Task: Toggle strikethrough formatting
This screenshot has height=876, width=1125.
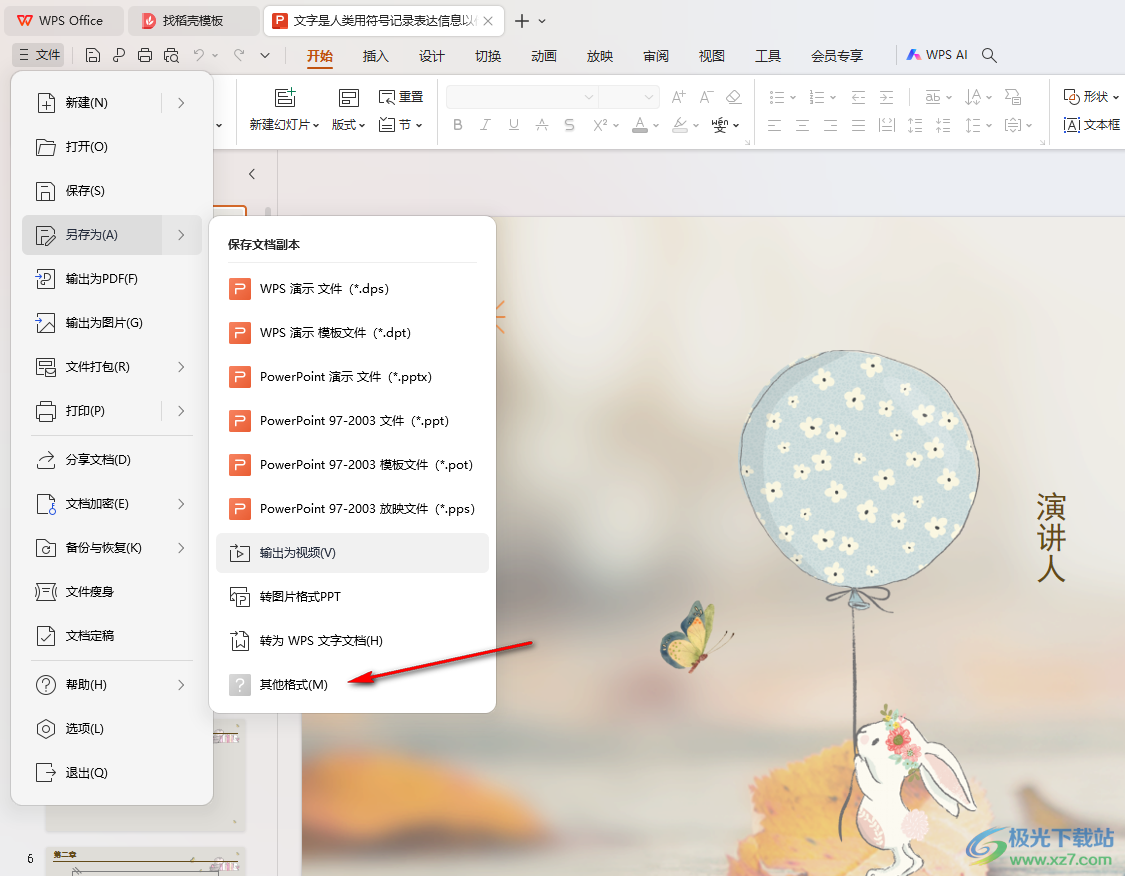Action: coord(542,125)
